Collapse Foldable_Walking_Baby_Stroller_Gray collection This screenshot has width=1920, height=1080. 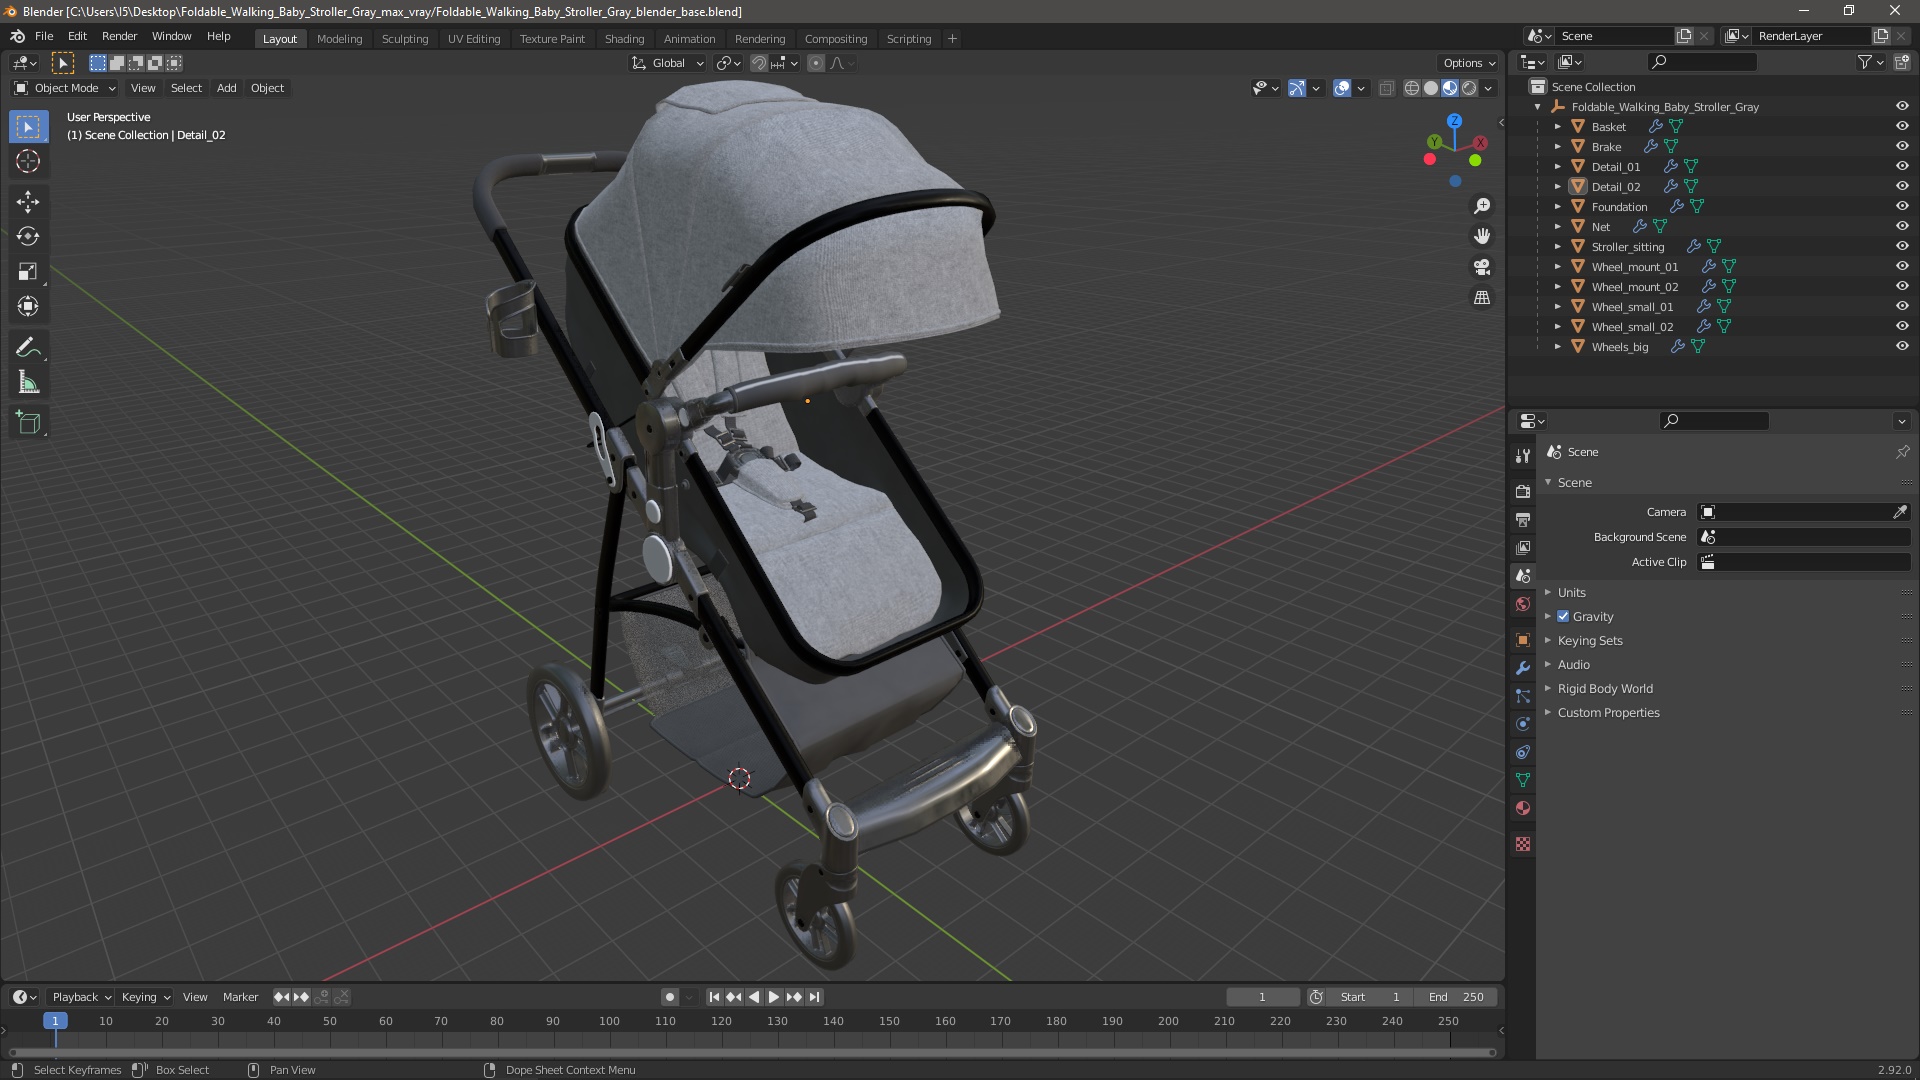[1537, 107]
